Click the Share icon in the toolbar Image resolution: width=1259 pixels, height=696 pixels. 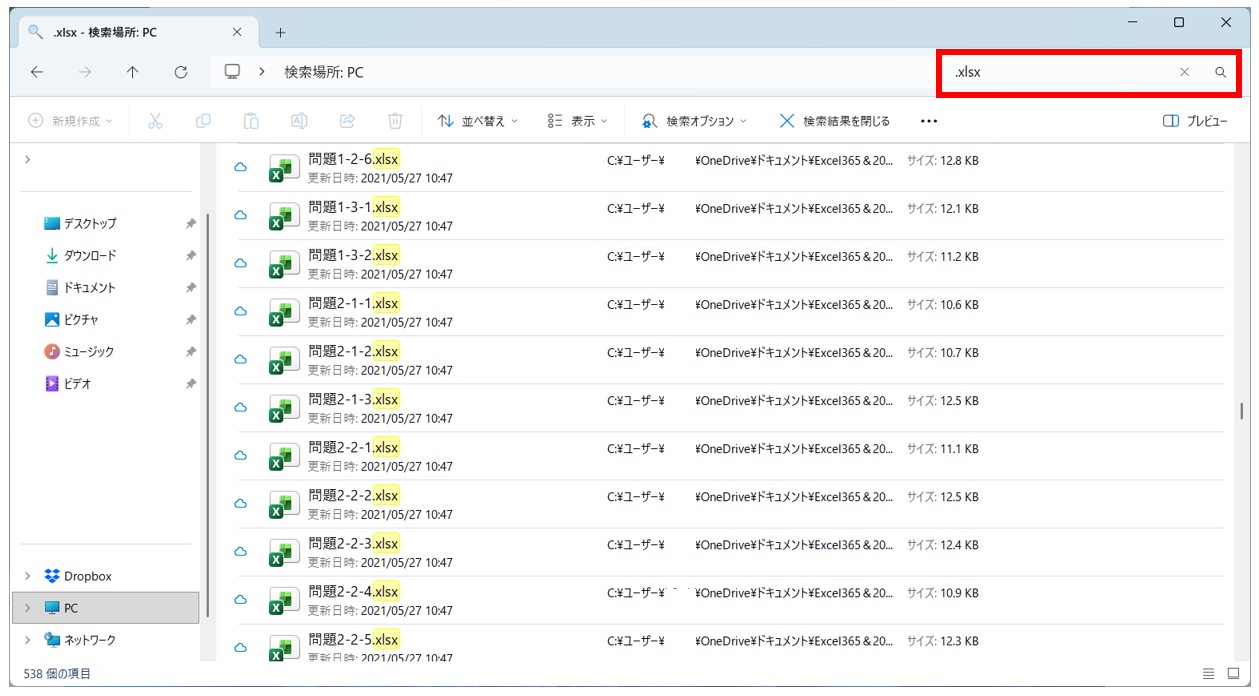347,120
